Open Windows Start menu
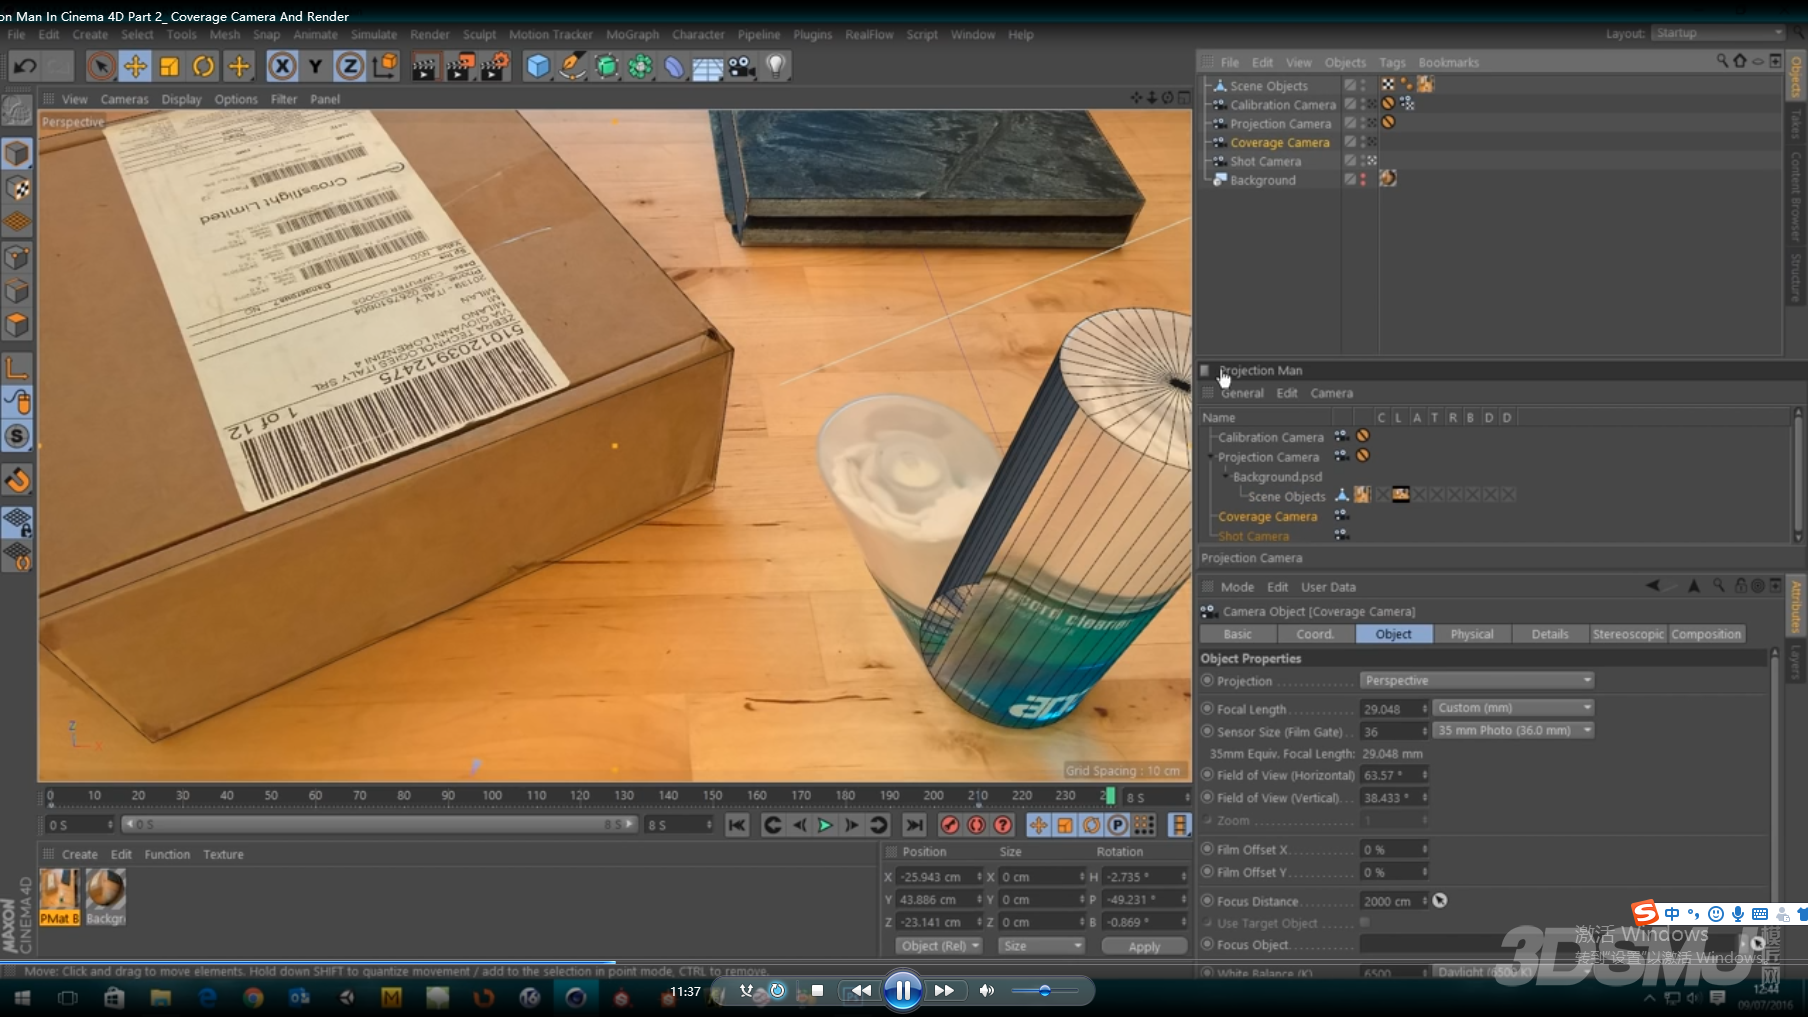The height and width of the screenshot is (1017, 1808). click(22, 998)
